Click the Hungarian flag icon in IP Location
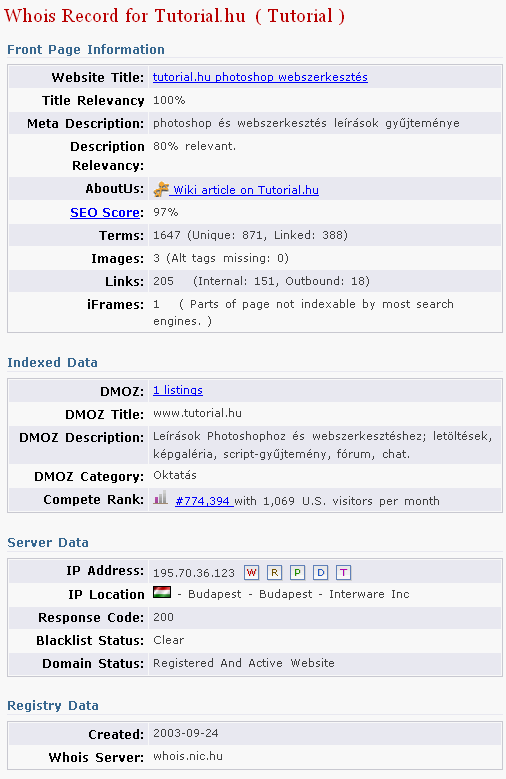 pos(162,592)
